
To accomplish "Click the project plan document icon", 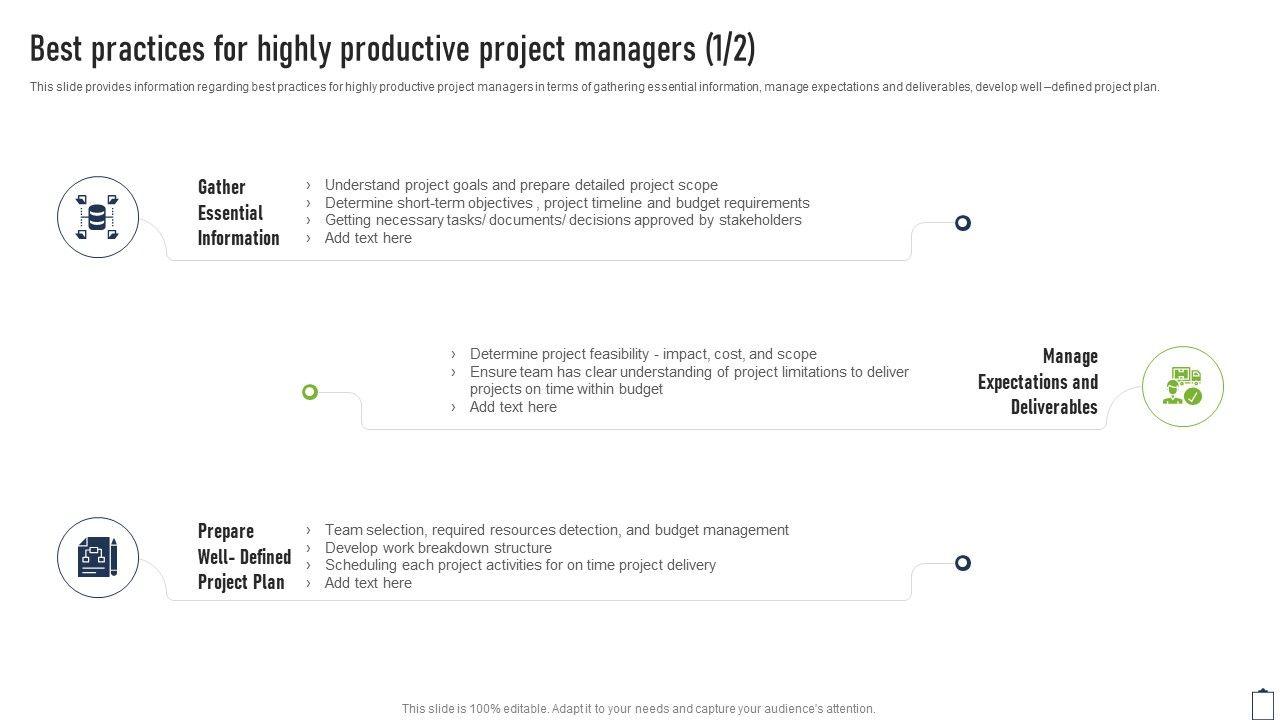I will (98, 558).
